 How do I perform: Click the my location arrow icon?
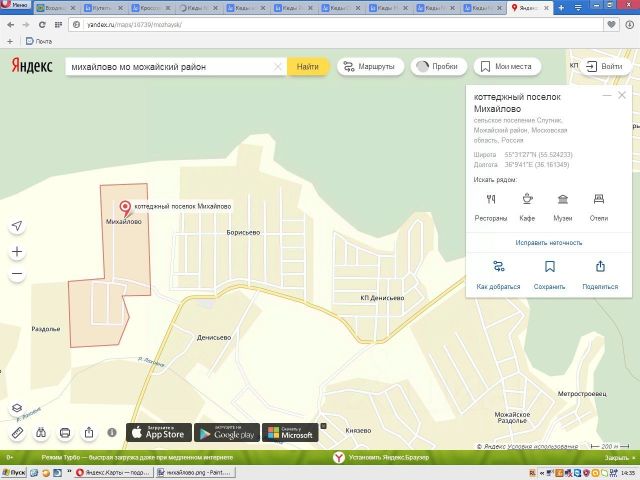(x=17, y=225)
